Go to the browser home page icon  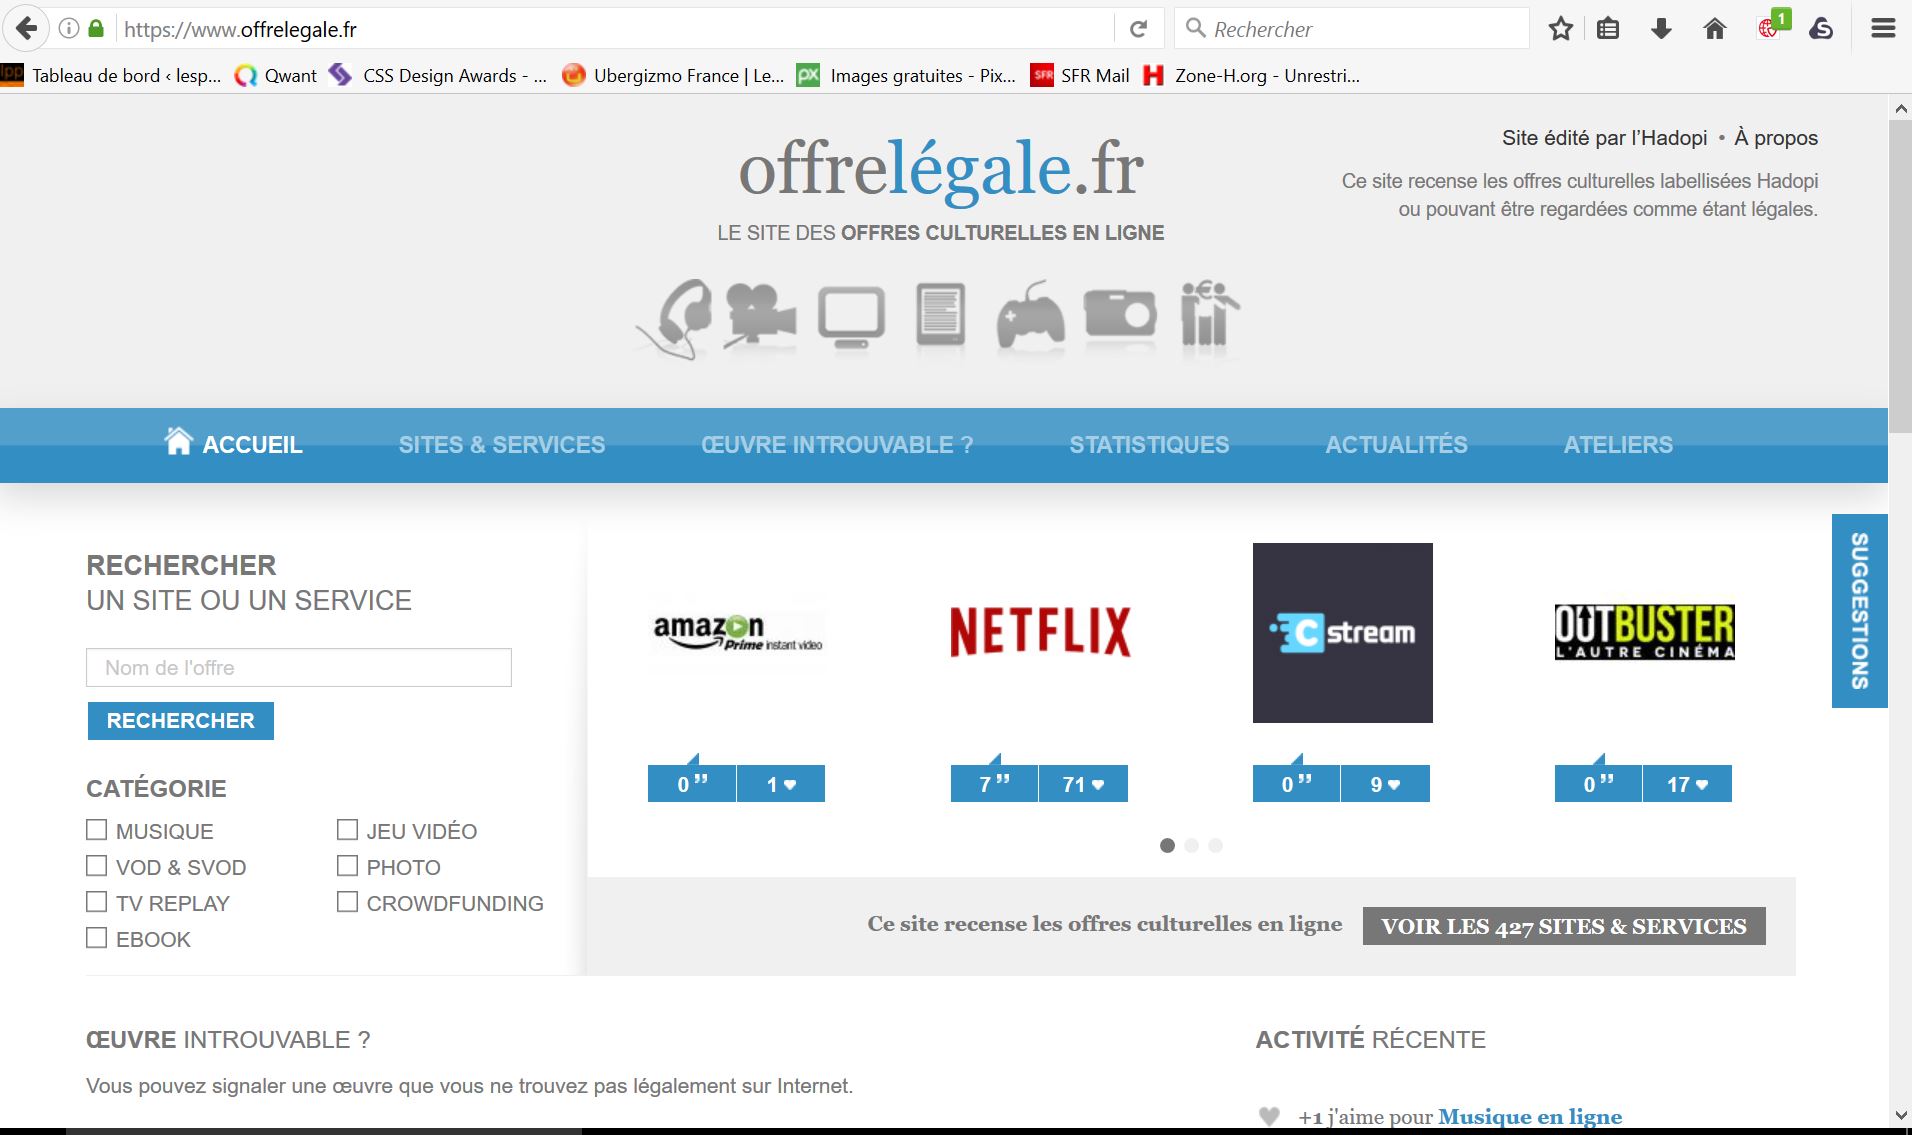point(1714,29)
